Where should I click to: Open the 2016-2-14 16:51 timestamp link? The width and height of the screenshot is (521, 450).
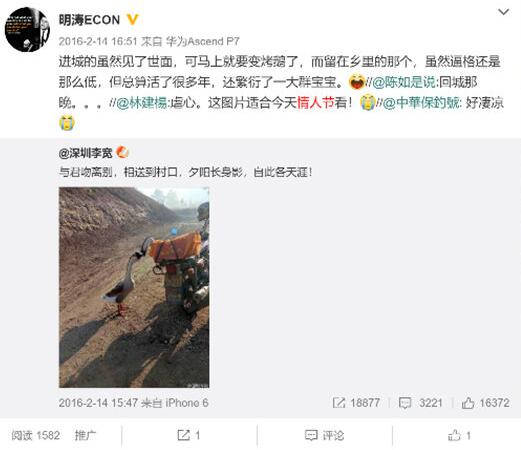[98, 41]
